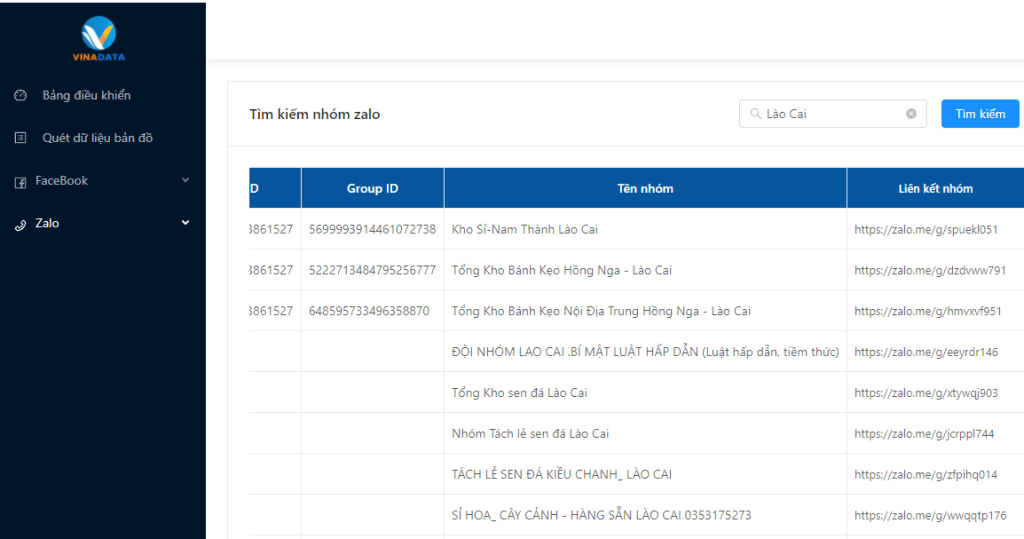Clear the search text with the X icon

click(911, 114)
